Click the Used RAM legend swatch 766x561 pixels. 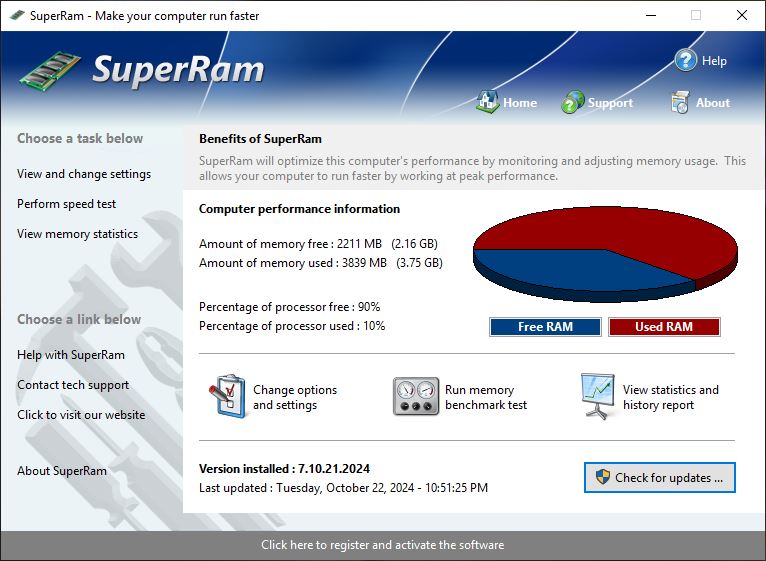coord(664,327)
